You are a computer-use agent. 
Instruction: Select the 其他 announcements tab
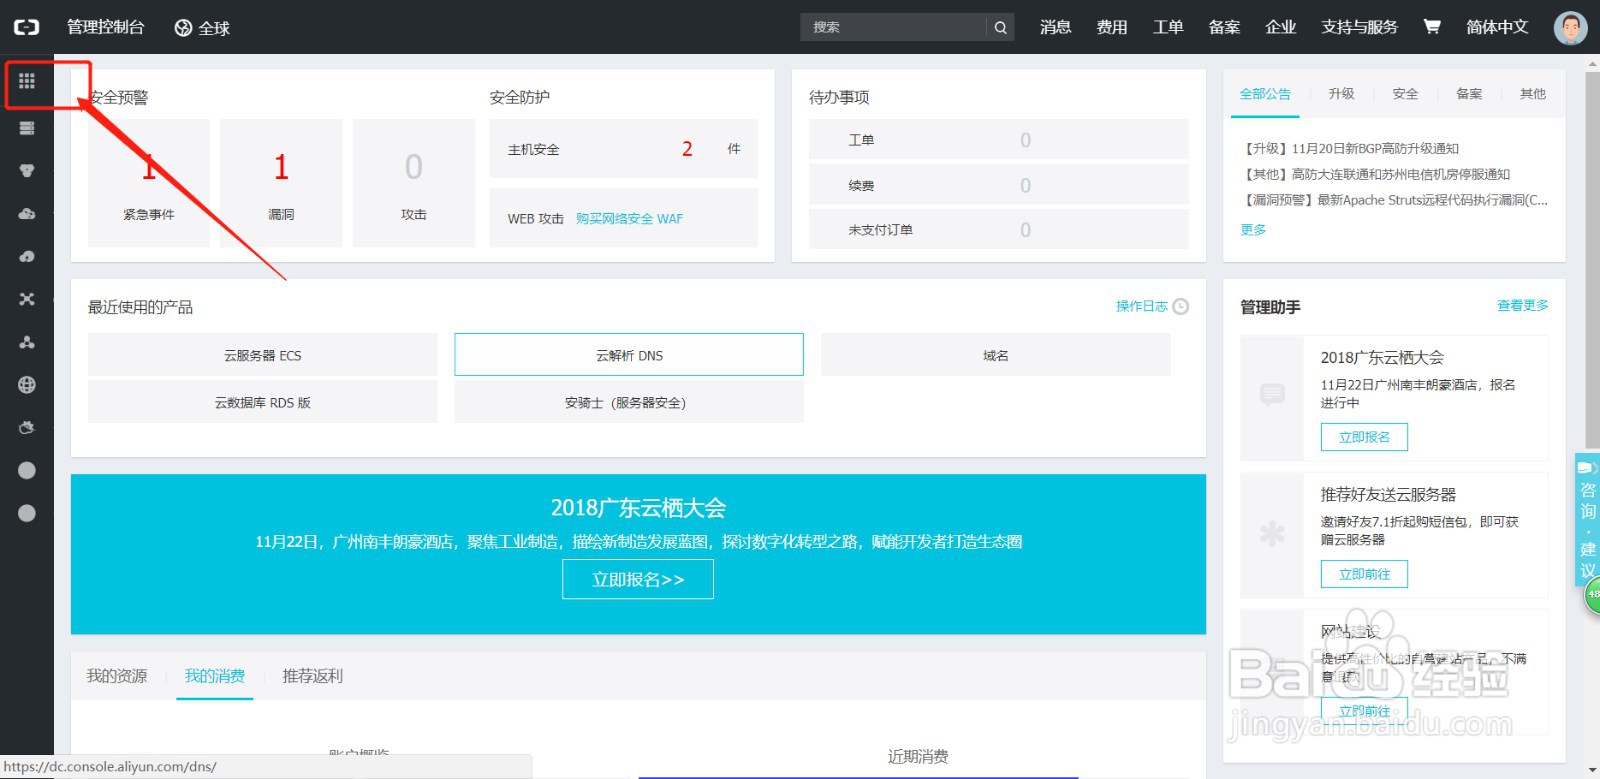click(x=1533, y=94)
